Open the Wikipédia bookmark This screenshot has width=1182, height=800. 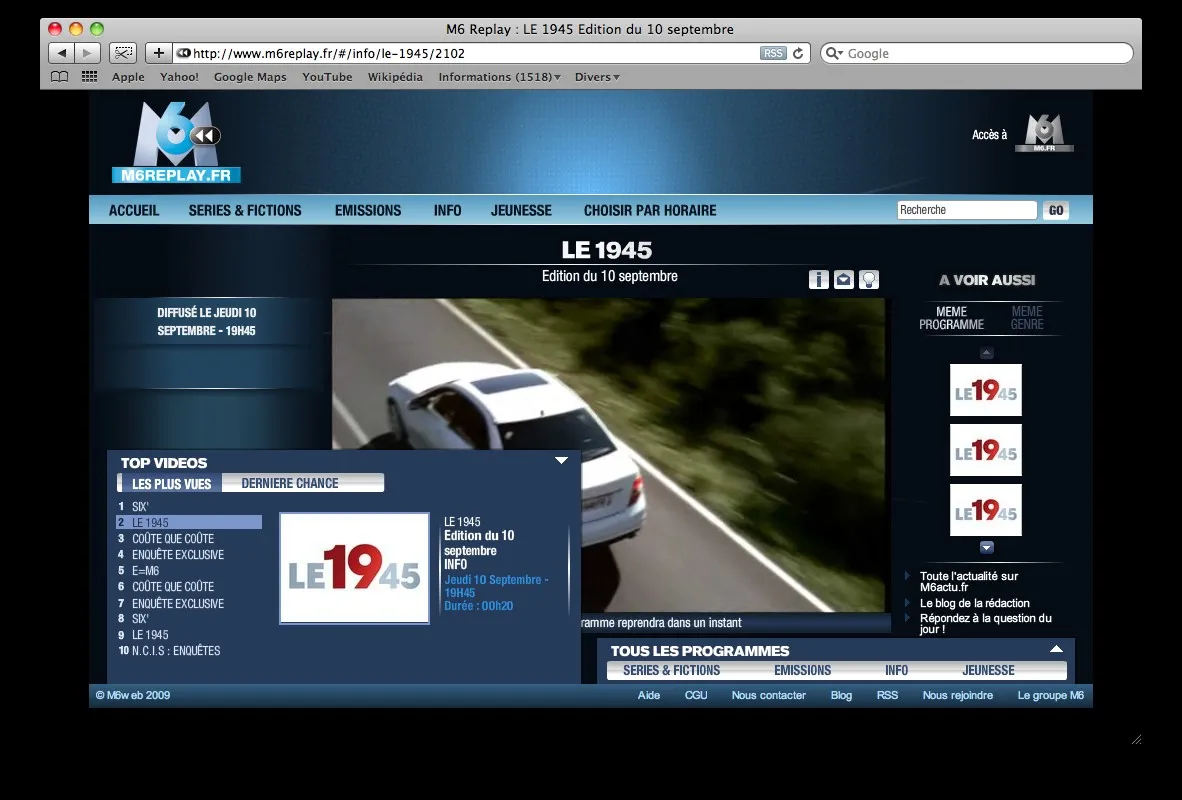[x=395, y=77]
